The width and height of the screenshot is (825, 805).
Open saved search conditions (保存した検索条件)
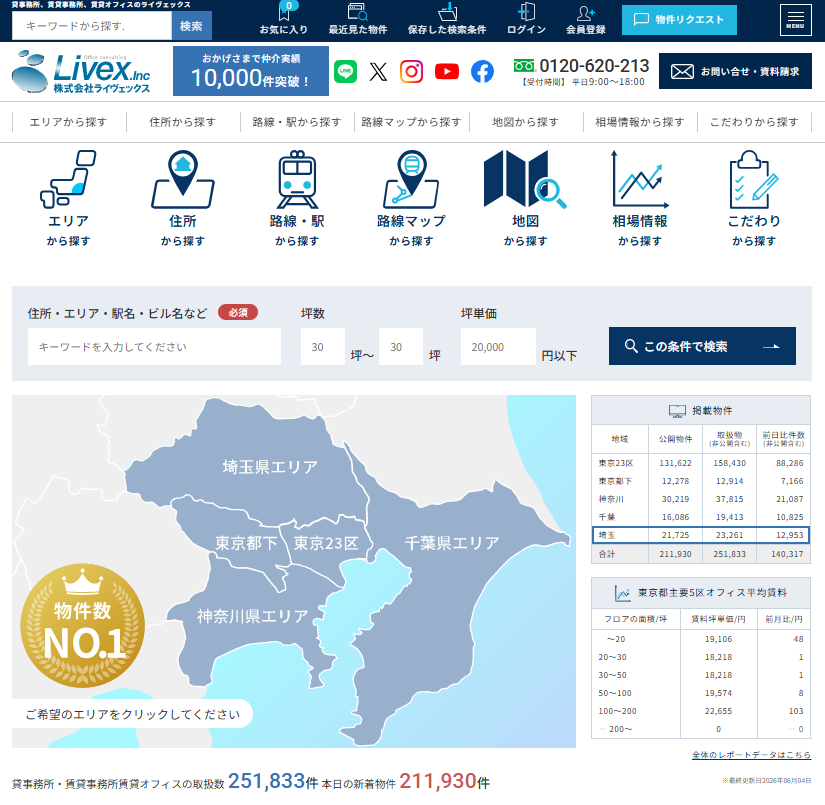447,18
